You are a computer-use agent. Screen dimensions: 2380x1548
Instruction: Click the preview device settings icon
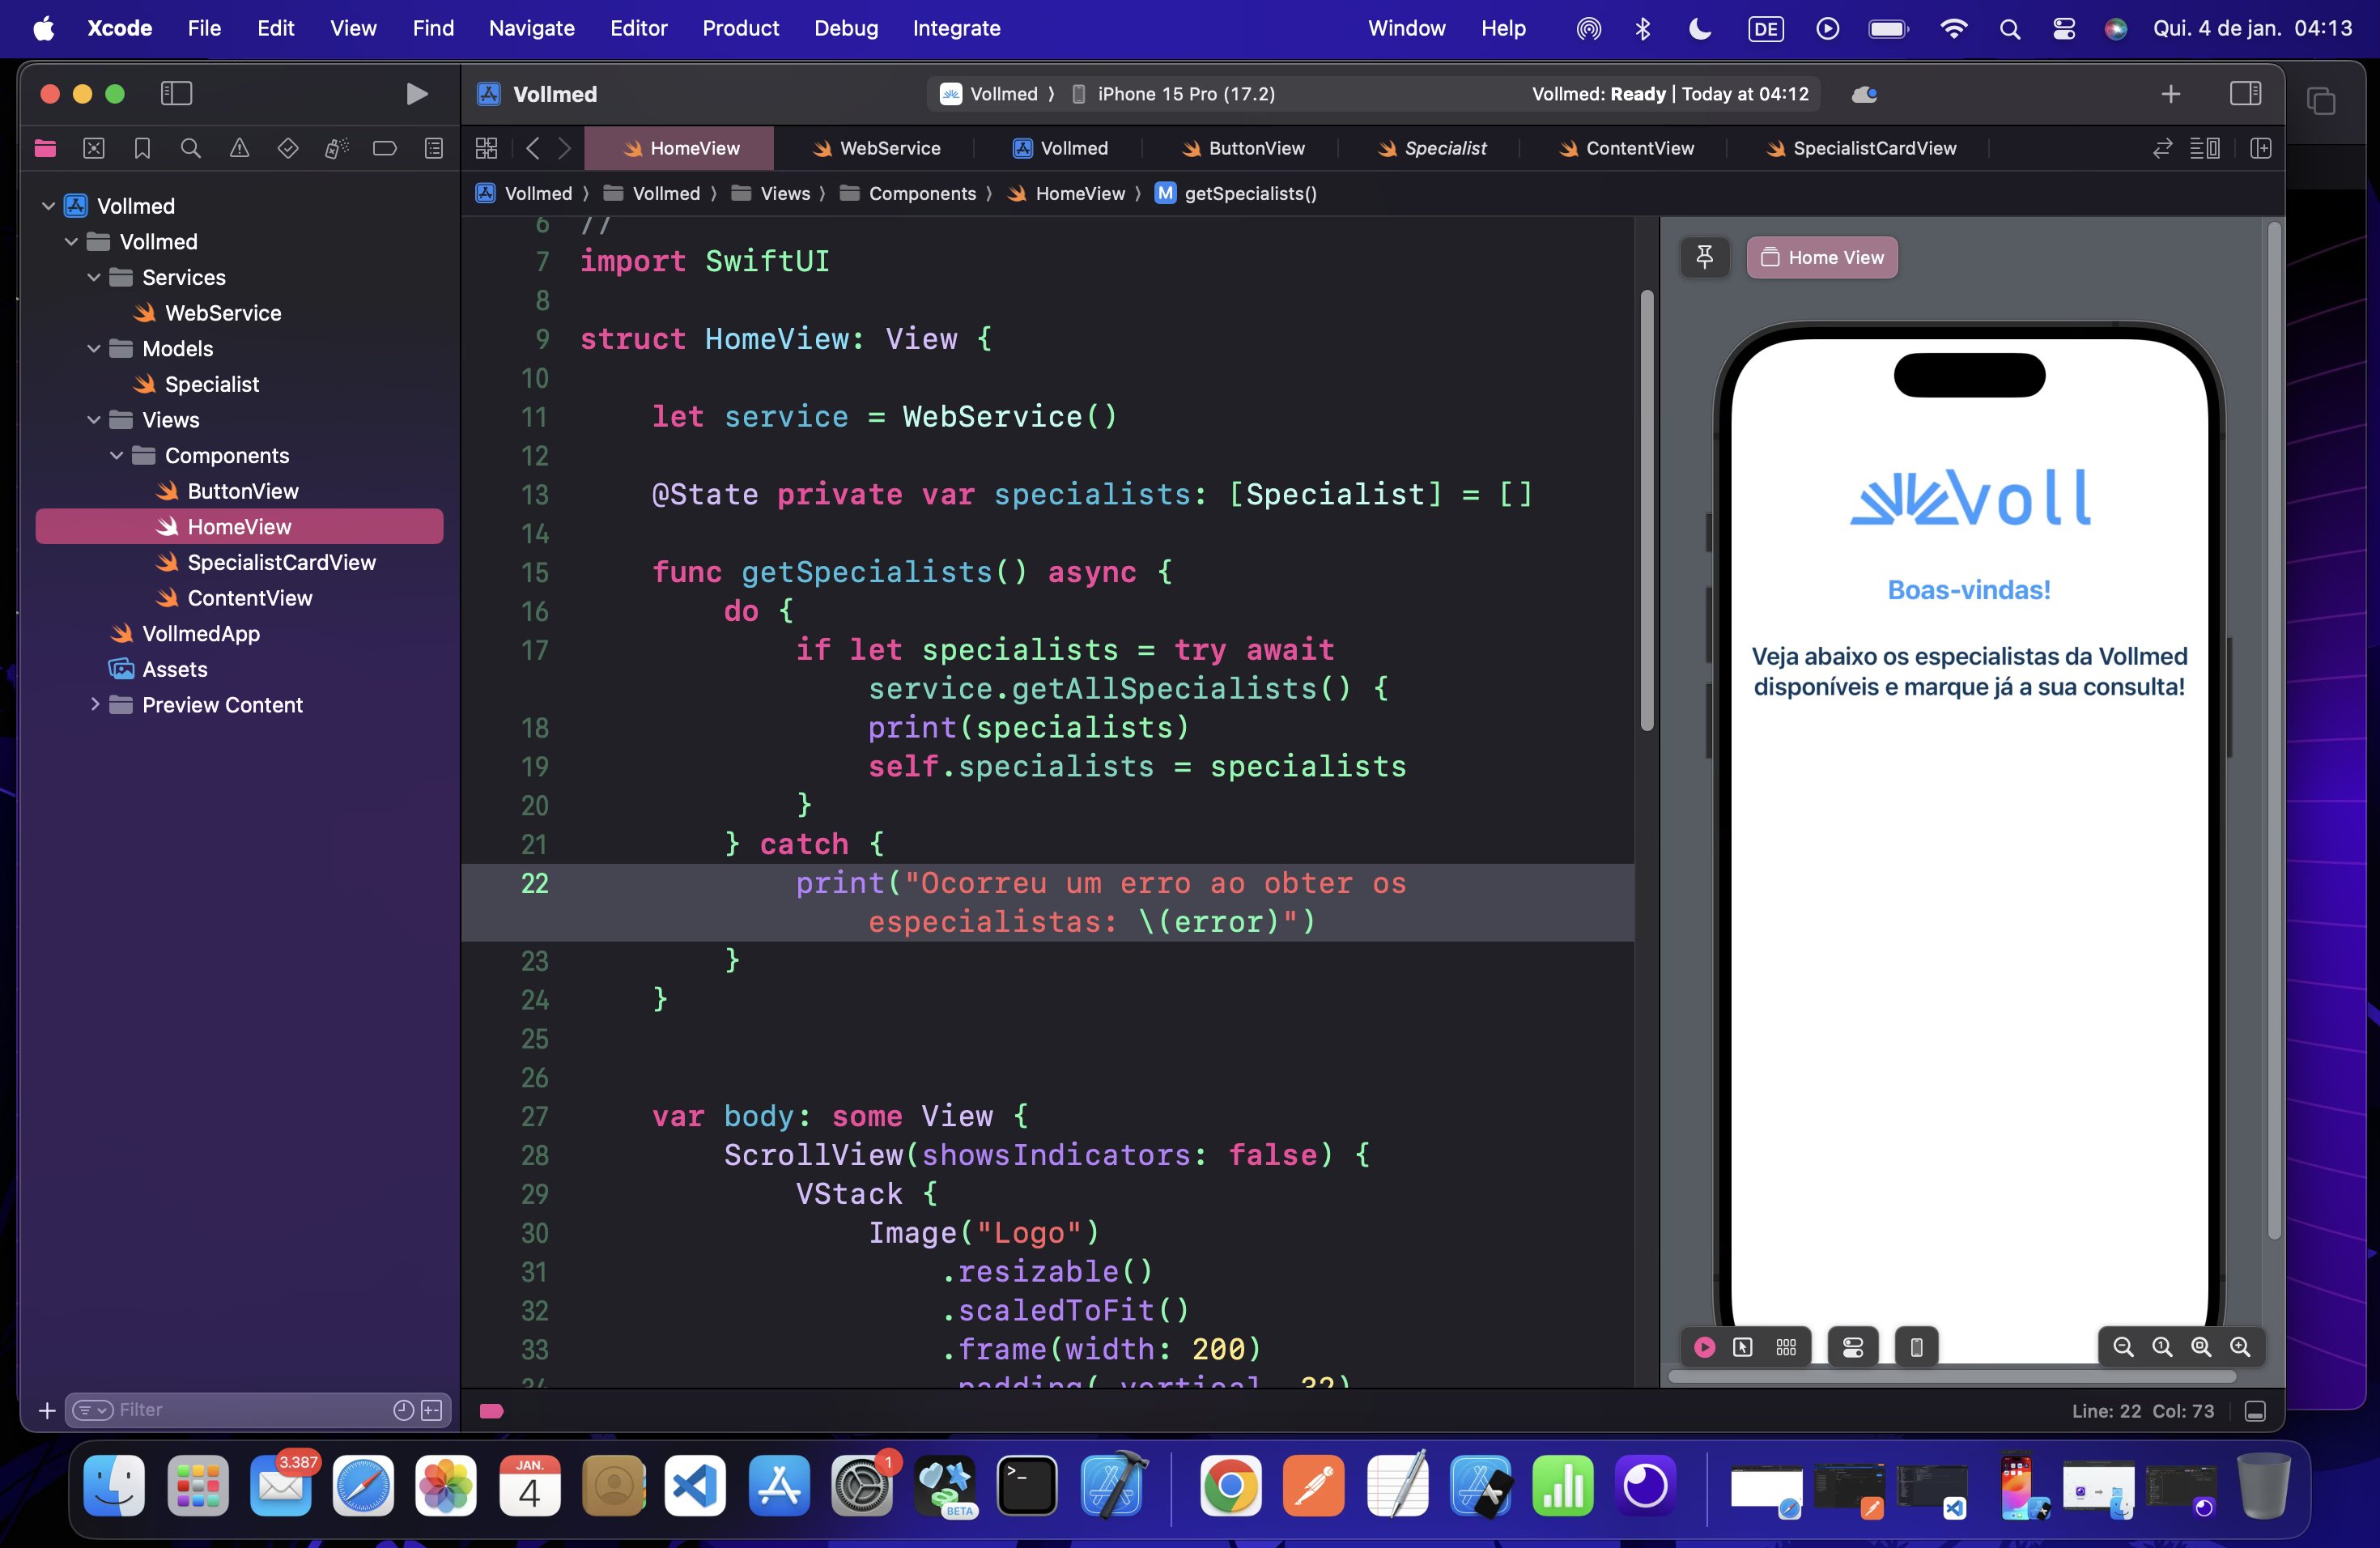coord(1852,1347)
